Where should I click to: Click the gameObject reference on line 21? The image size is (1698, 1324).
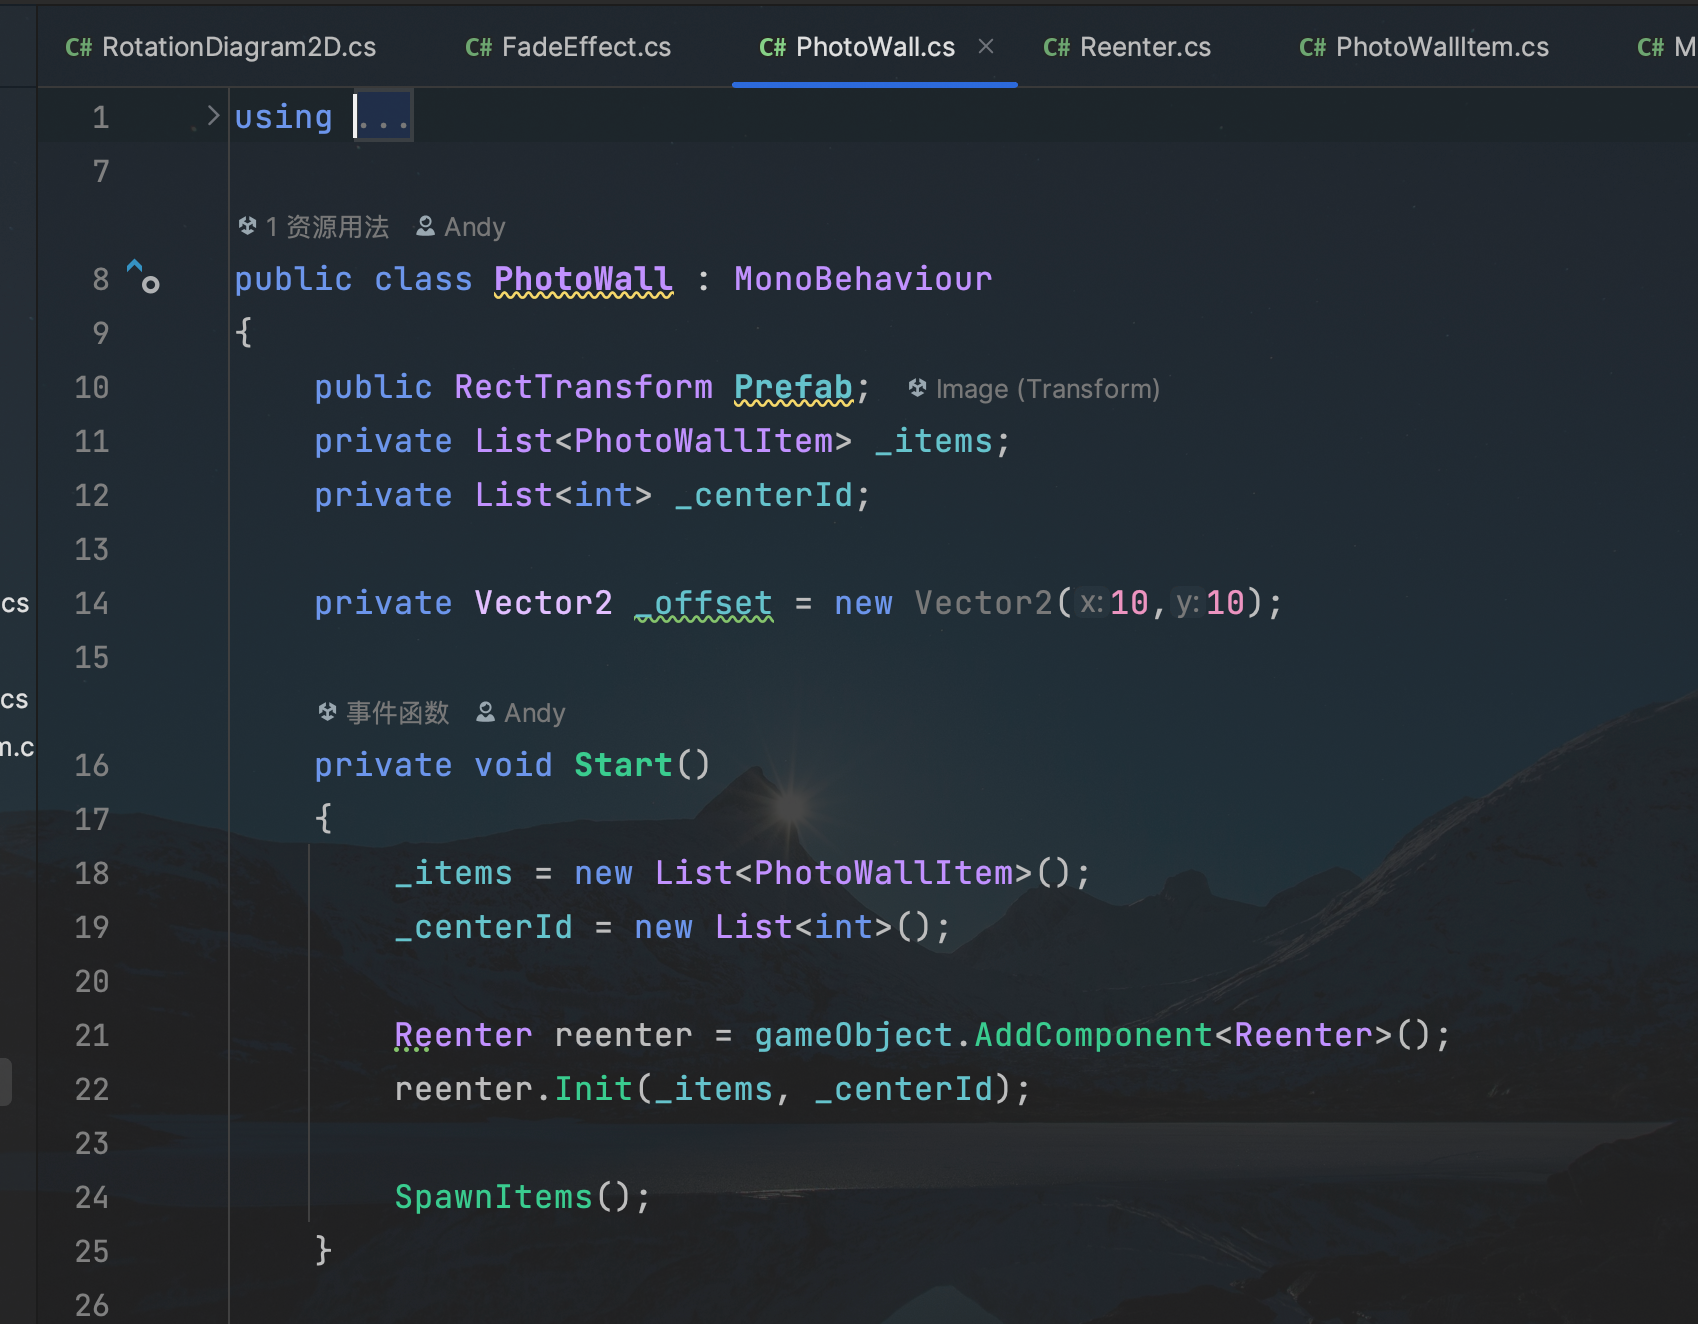coord(854,1035)
